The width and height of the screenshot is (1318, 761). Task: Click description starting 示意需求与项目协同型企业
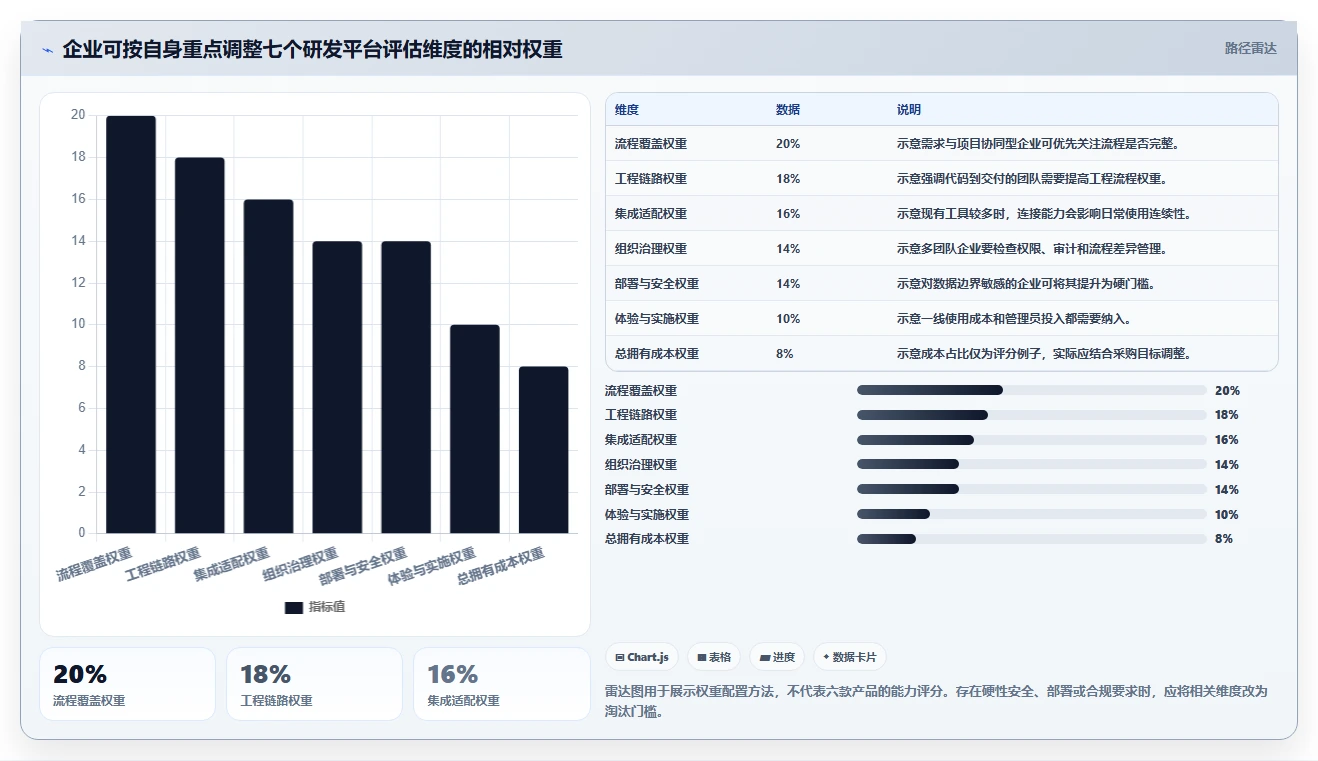1039,143
